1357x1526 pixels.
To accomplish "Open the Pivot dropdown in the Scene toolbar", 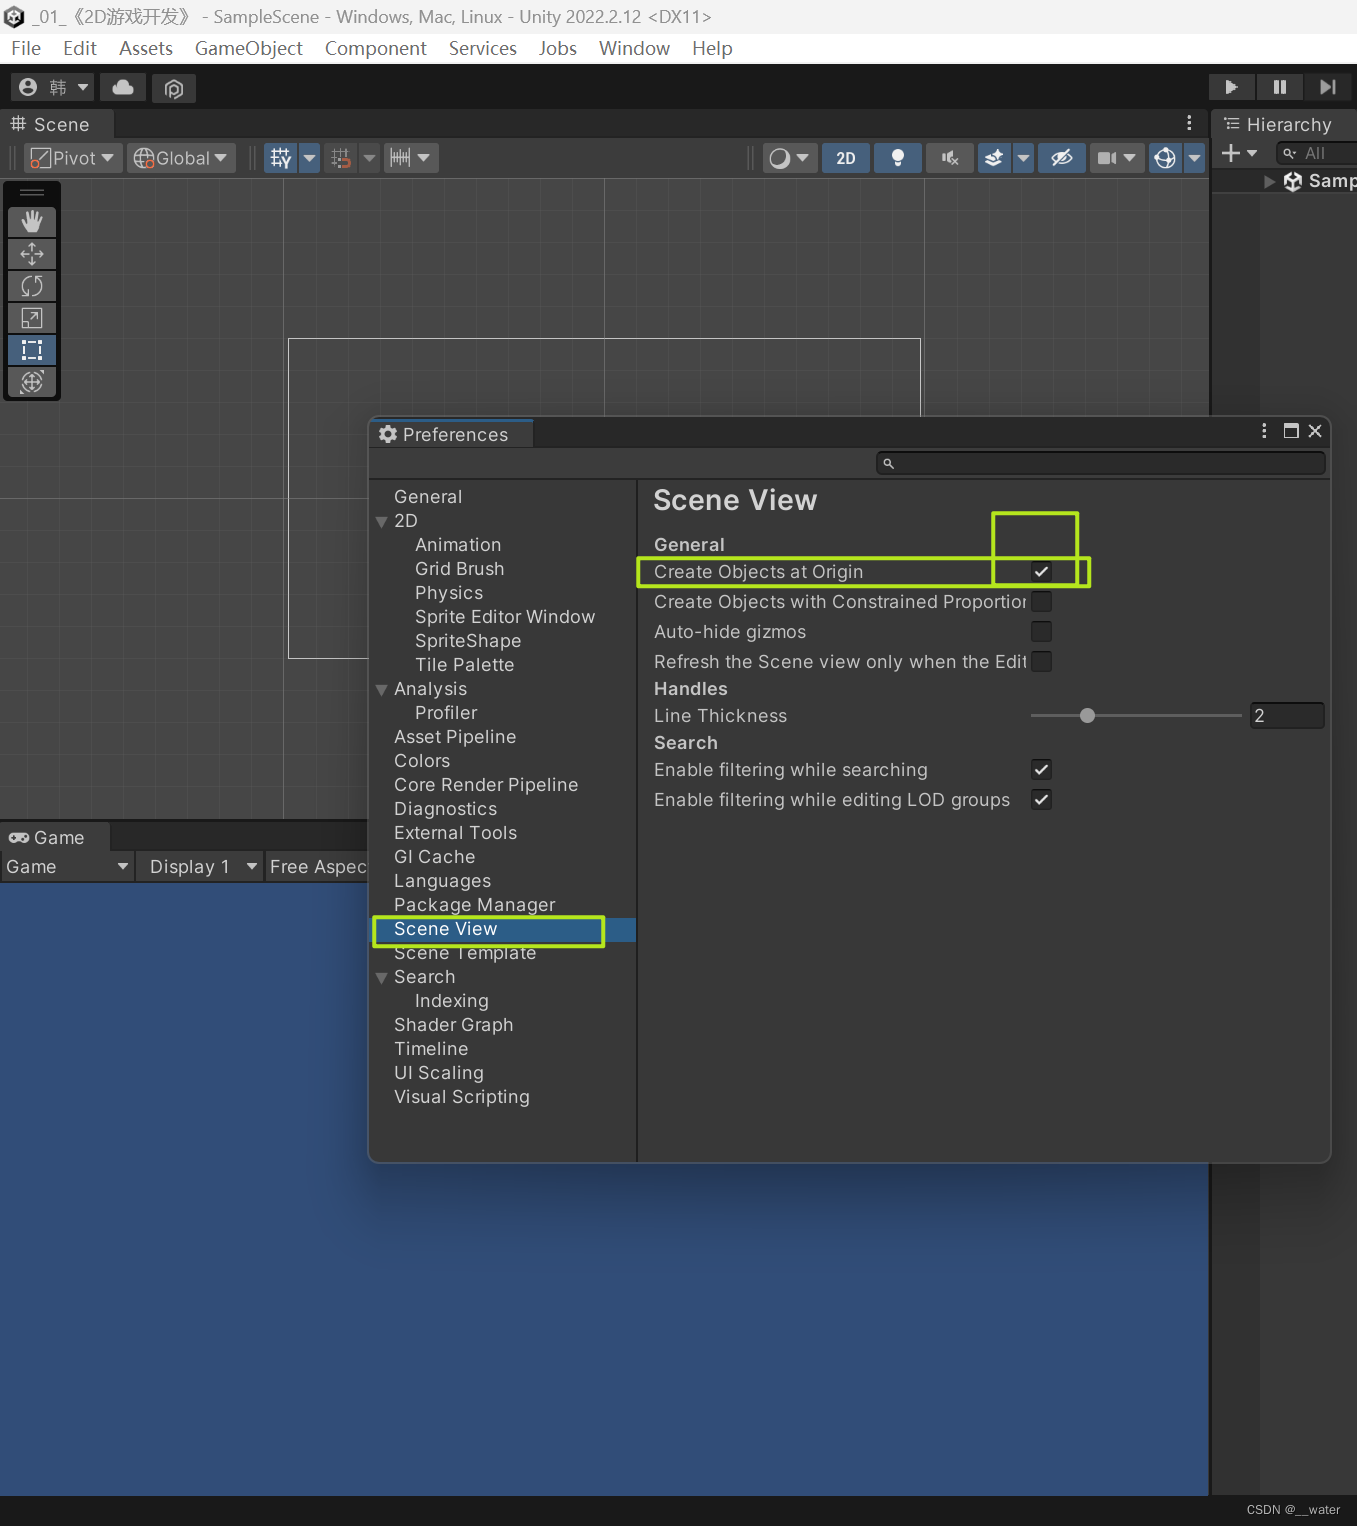I will tap(70, 157).
